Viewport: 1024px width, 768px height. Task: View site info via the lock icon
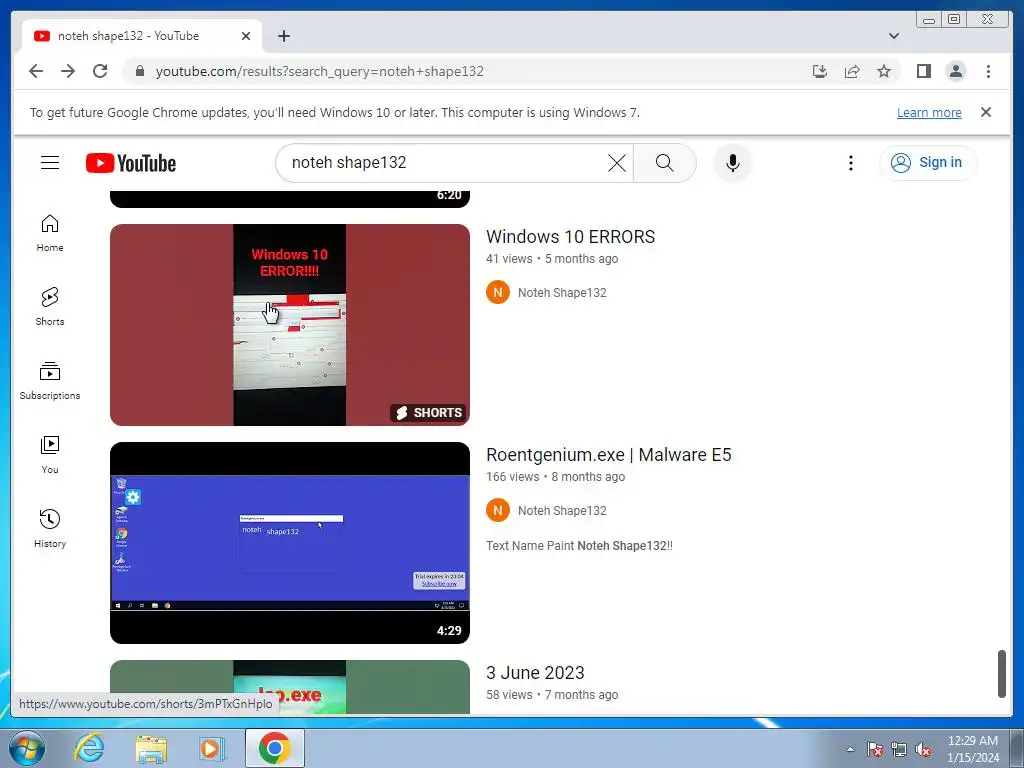tap(139, 71)
